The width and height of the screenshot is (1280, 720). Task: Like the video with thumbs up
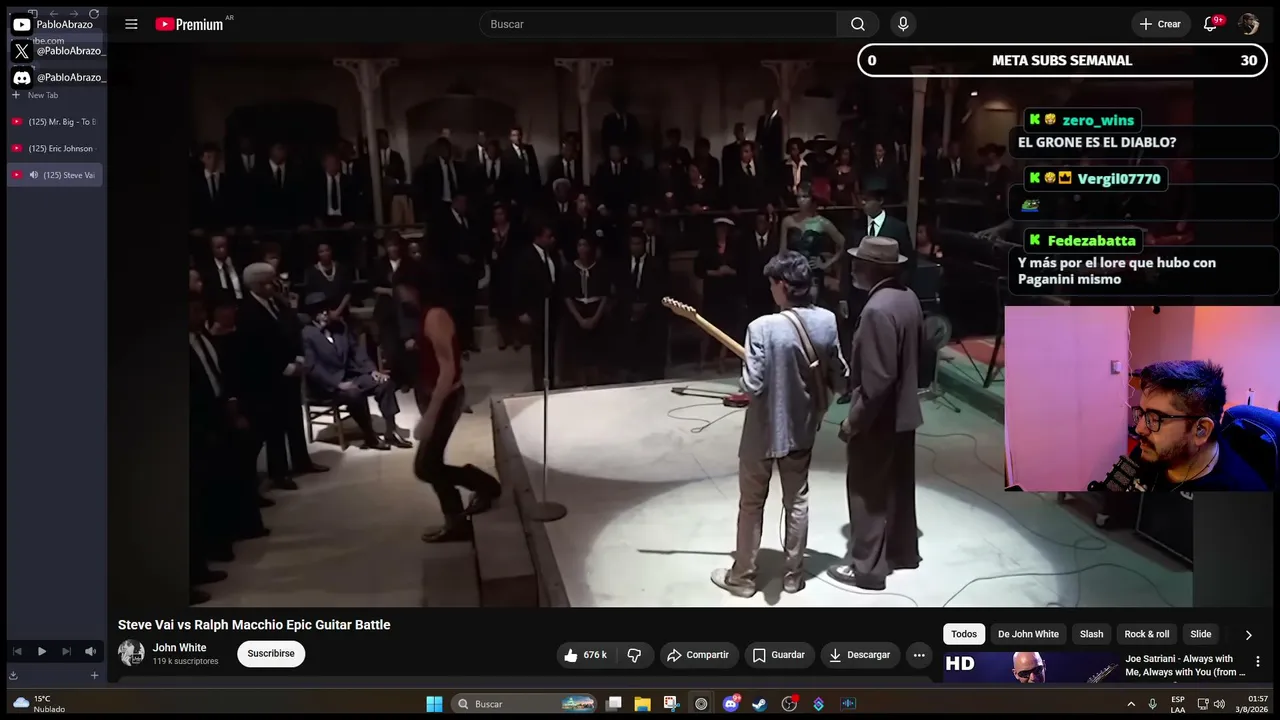584,655
